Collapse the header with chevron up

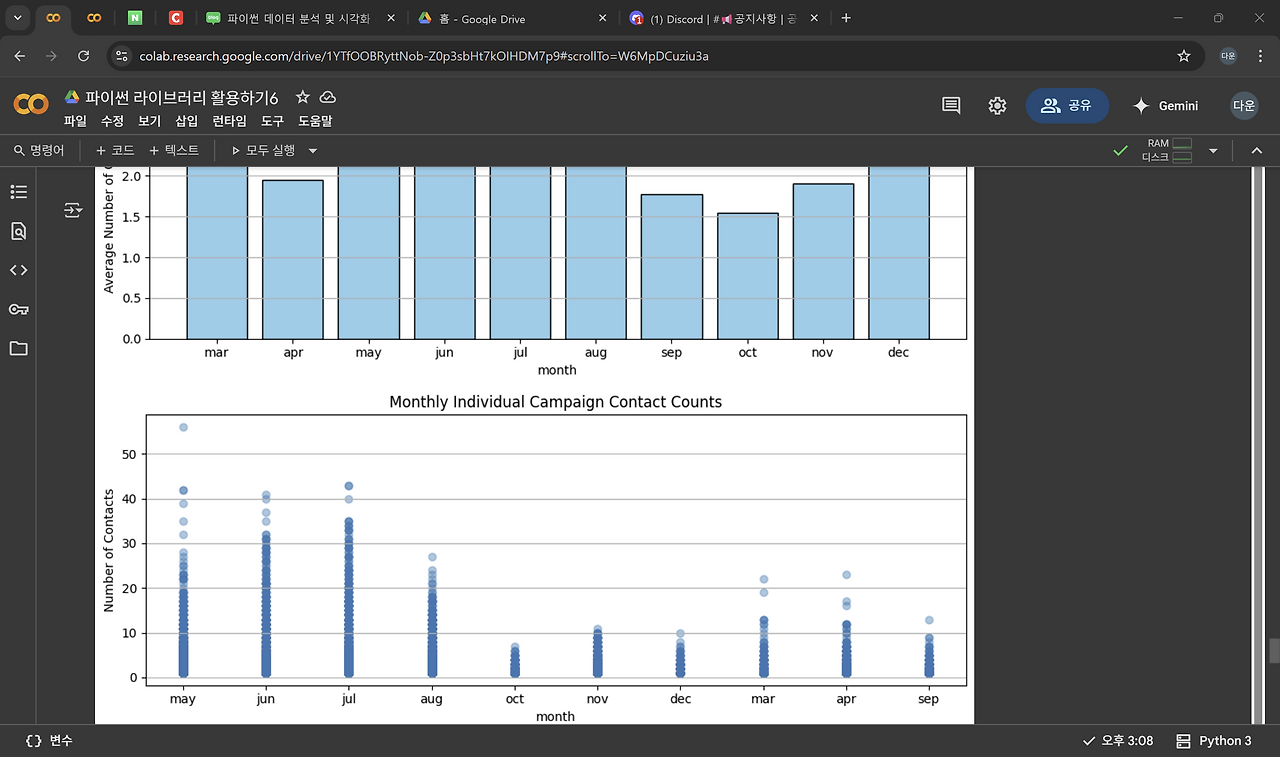(1257, 151)
